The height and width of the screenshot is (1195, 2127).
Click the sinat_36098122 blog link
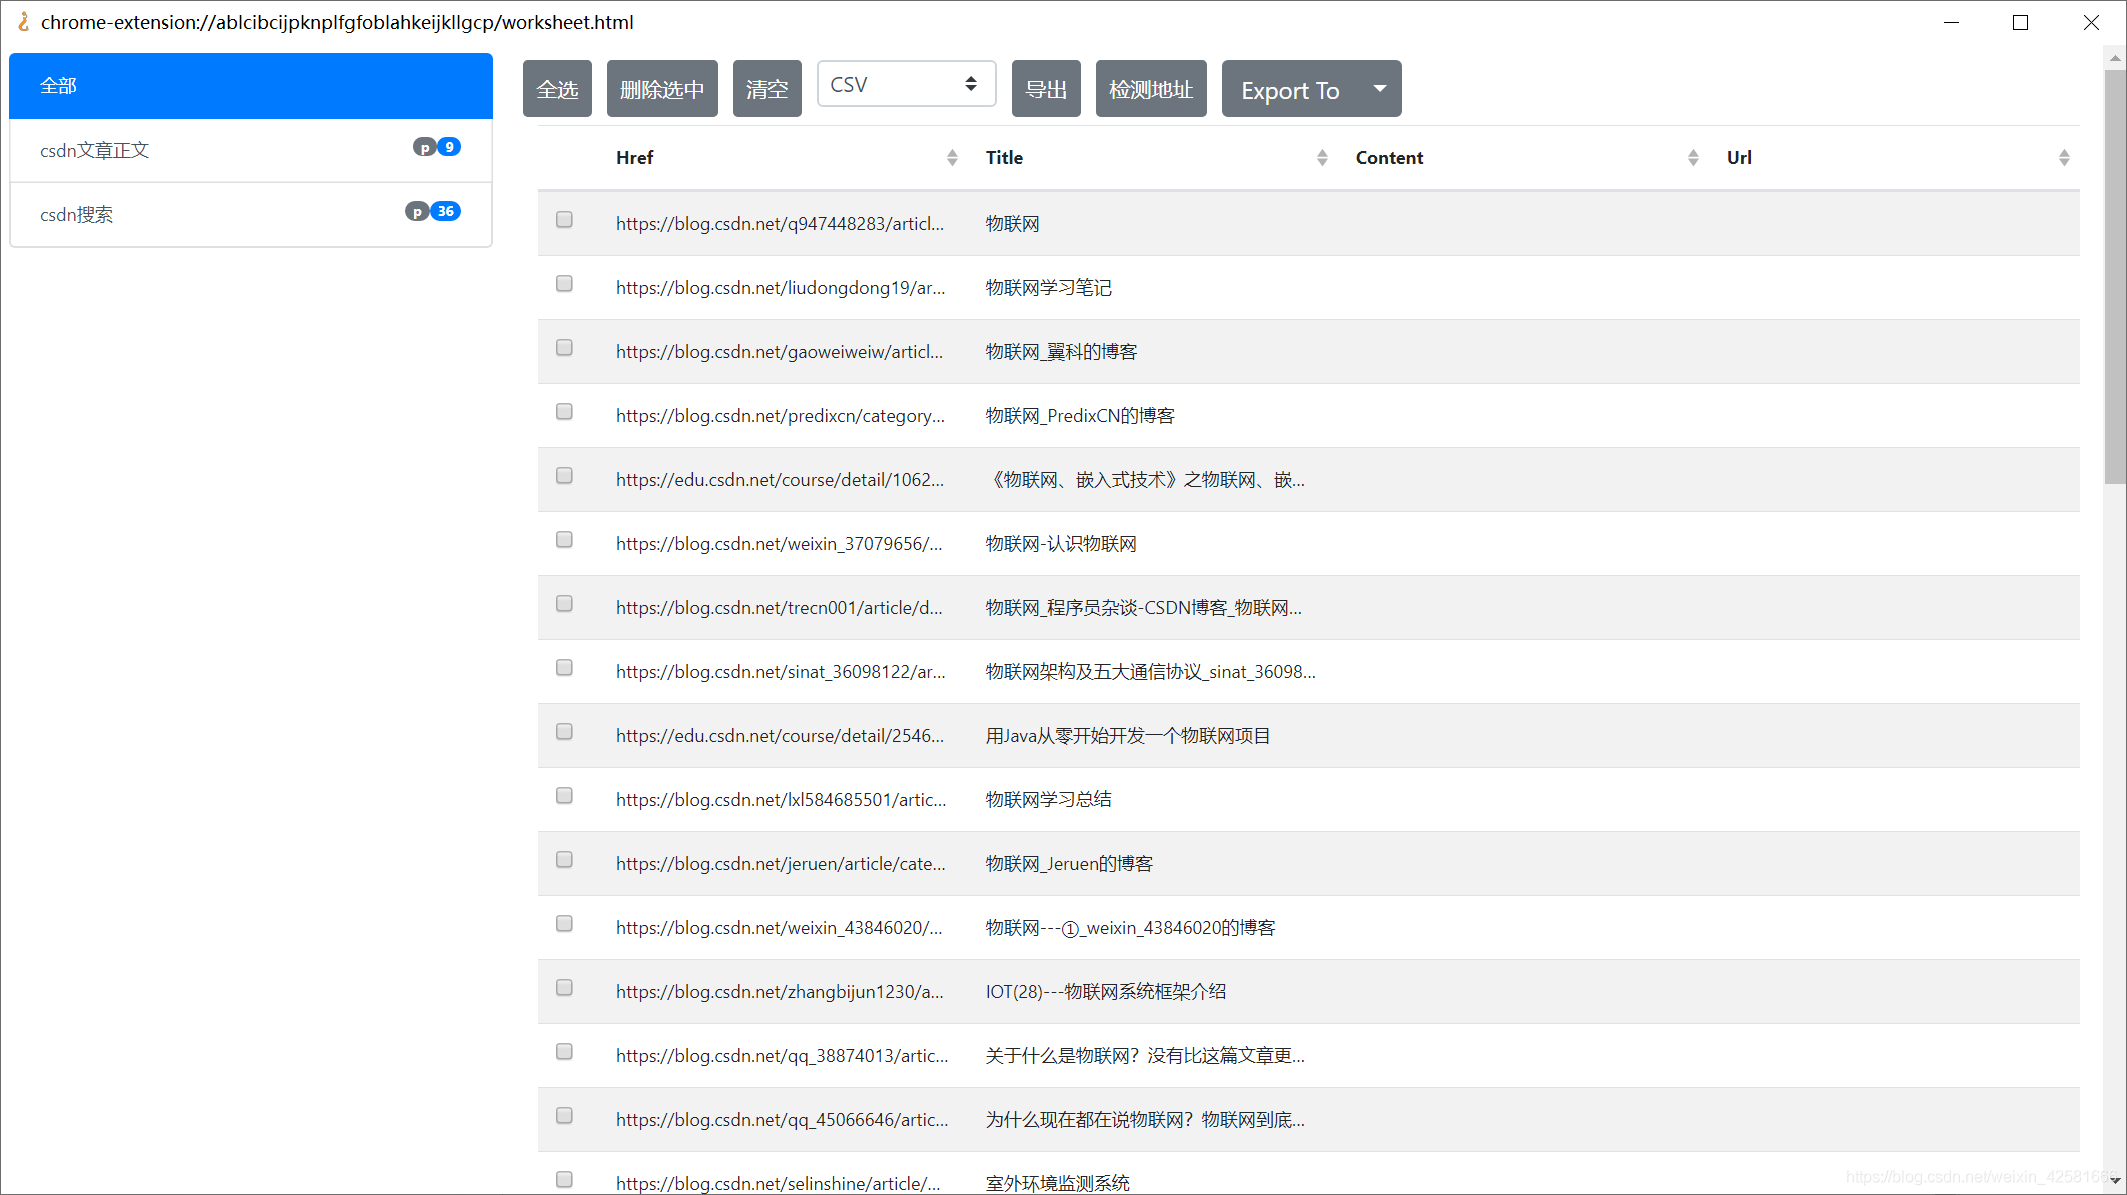tap(780, 672)
